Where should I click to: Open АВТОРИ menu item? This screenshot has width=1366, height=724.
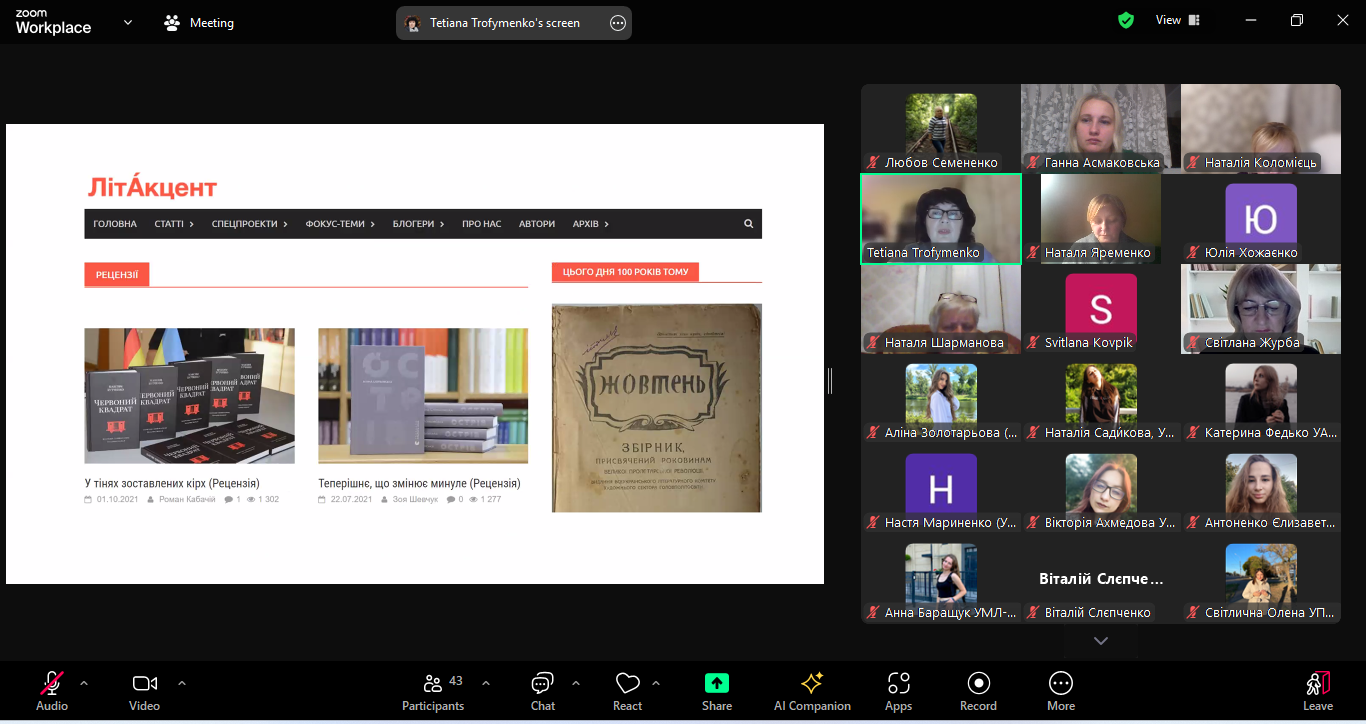pyautogui.click(x=537, y=224)
